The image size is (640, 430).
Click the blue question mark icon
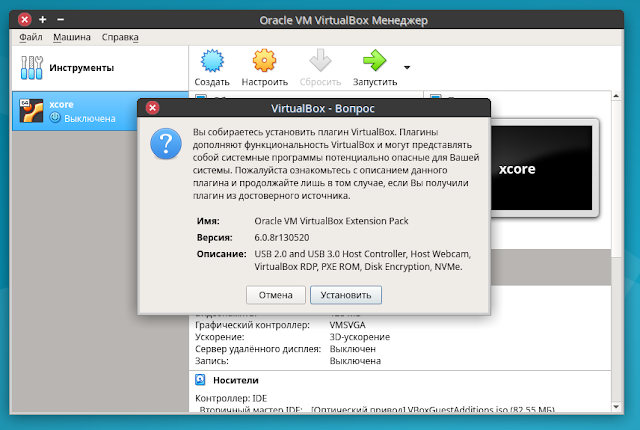point(166,144)
